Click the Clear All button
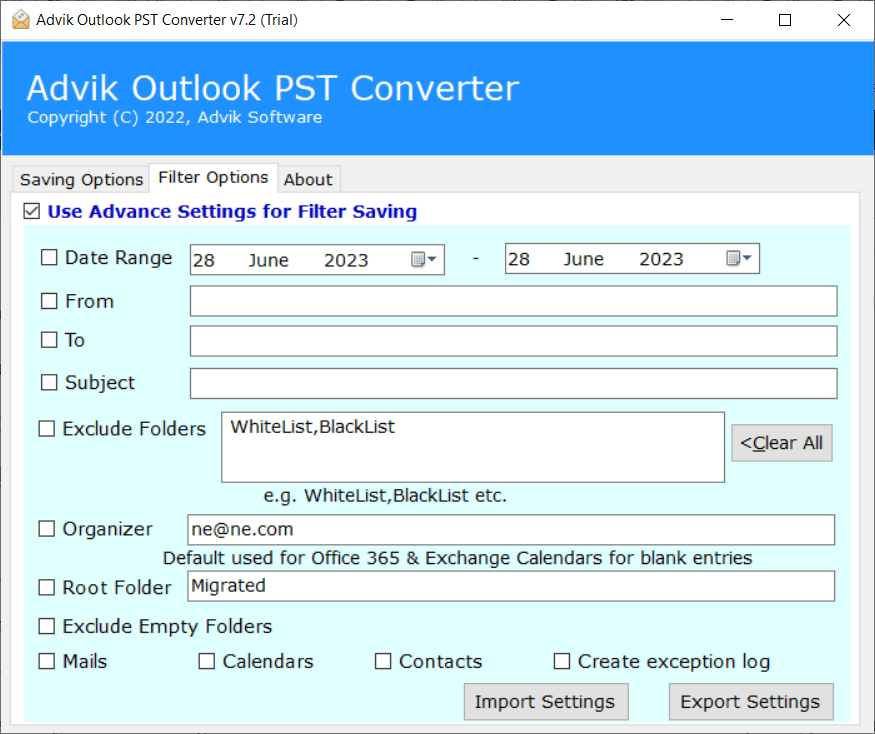 [x=782, y=443]
